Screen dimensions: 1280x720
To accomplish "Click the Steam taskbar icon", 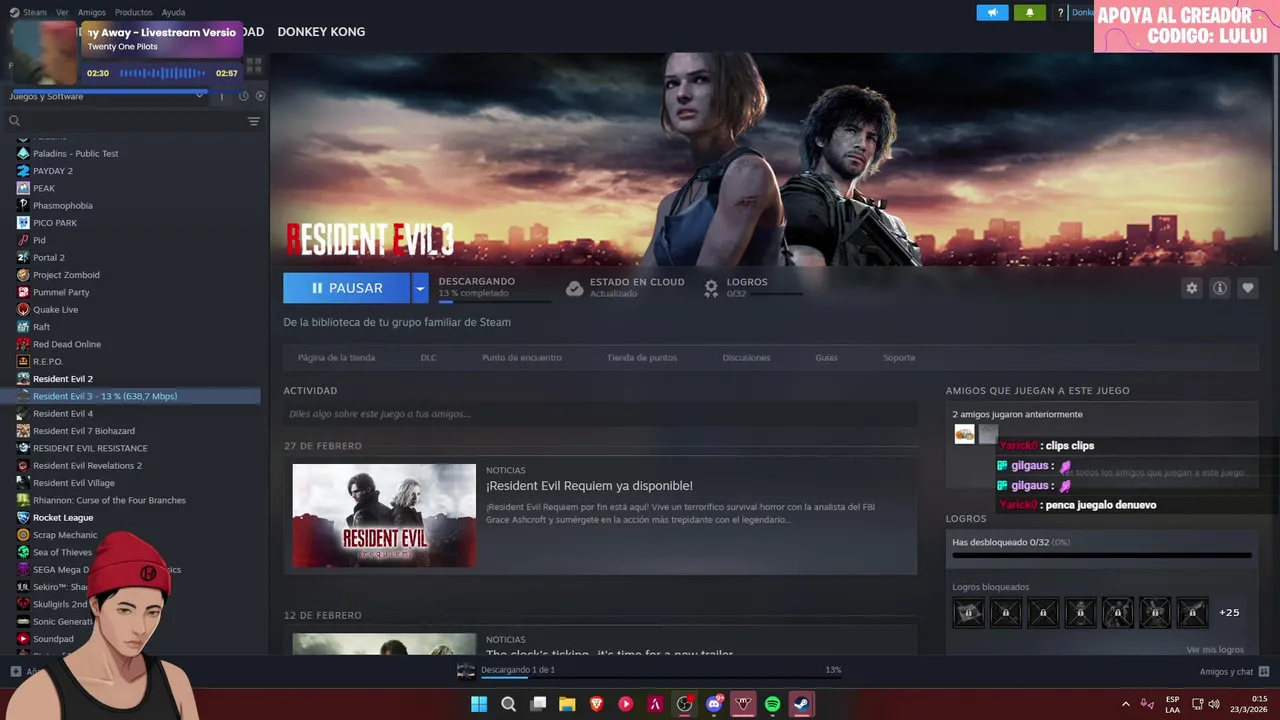I will click(801, 704).
